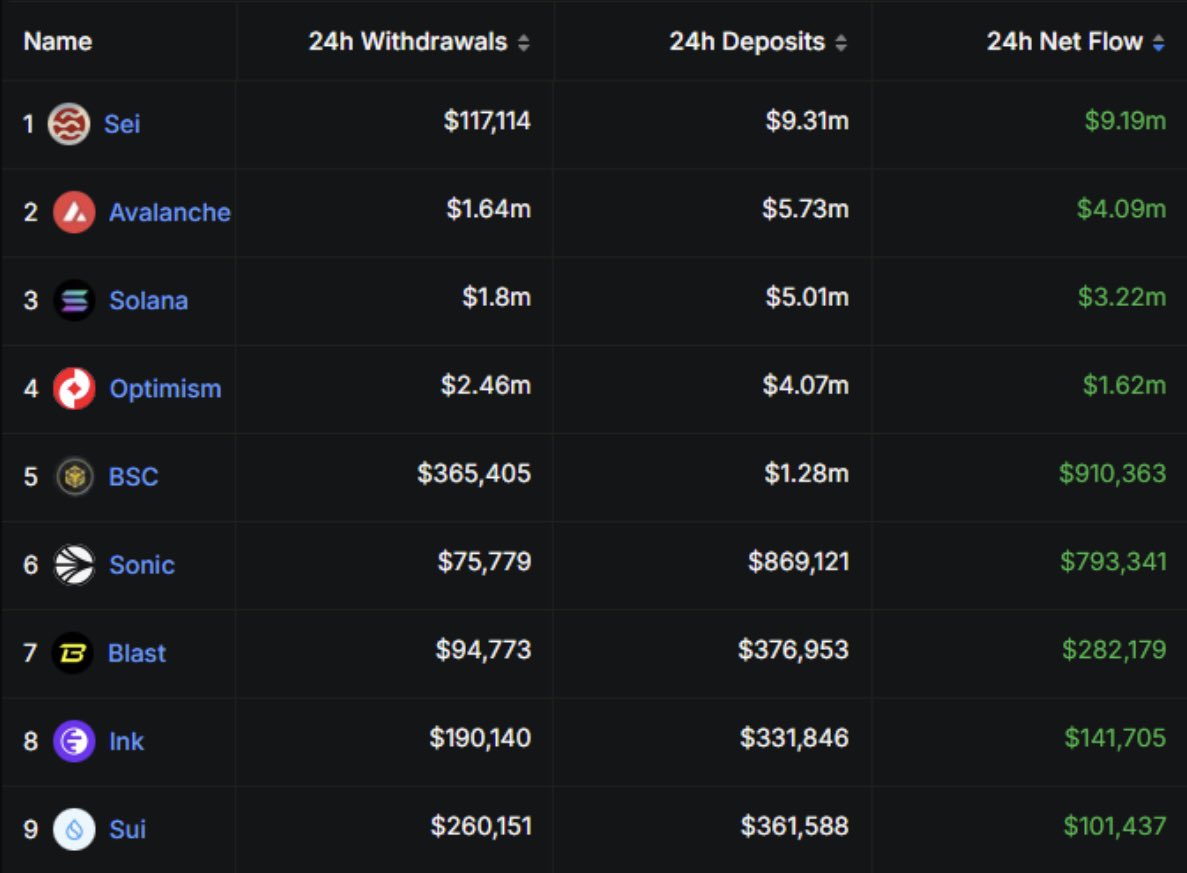Select Sei deposits value $9.31m
The image size is (1187, 873).
point(807,120)
